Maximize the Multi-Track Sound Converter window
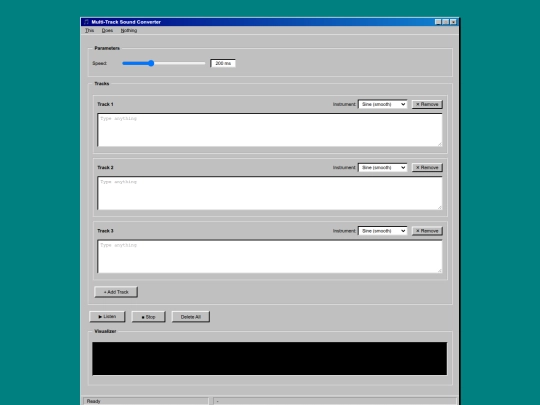Screen dimensions: 540x405 coord(446,22)
